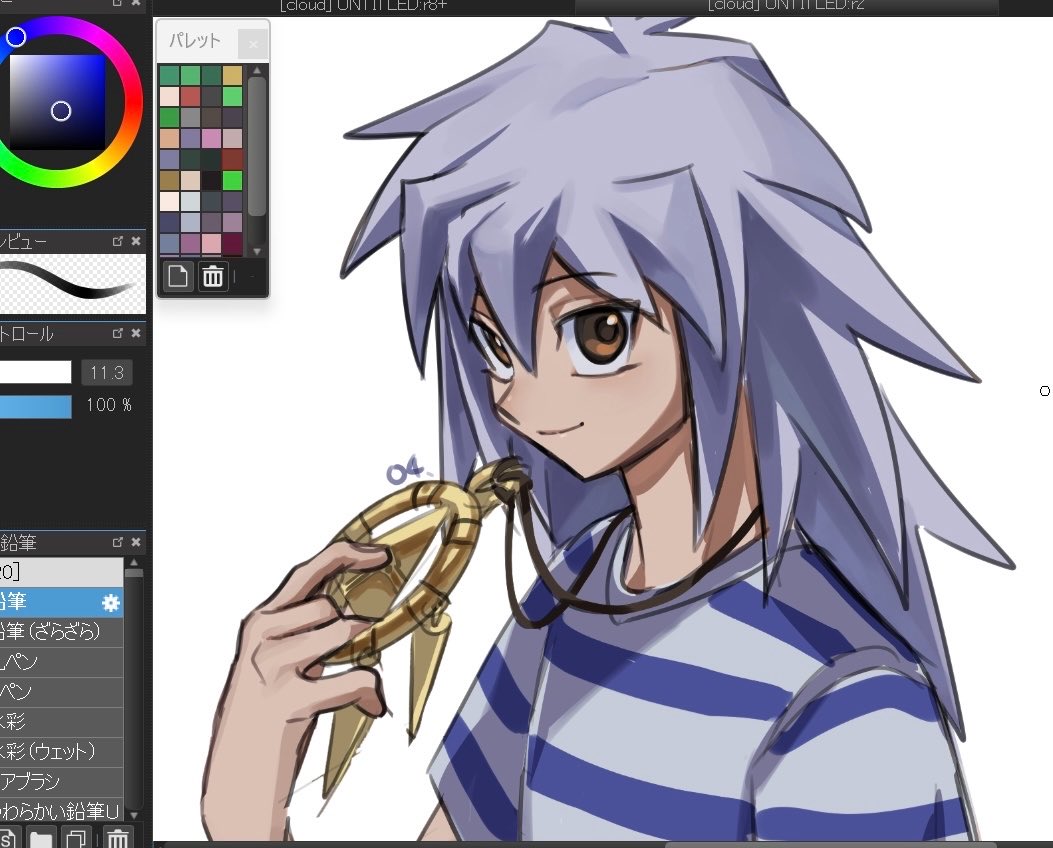Pick the light pink swatch in bottom row
This screenshot has height=848, width=1053.
(212, 243)
